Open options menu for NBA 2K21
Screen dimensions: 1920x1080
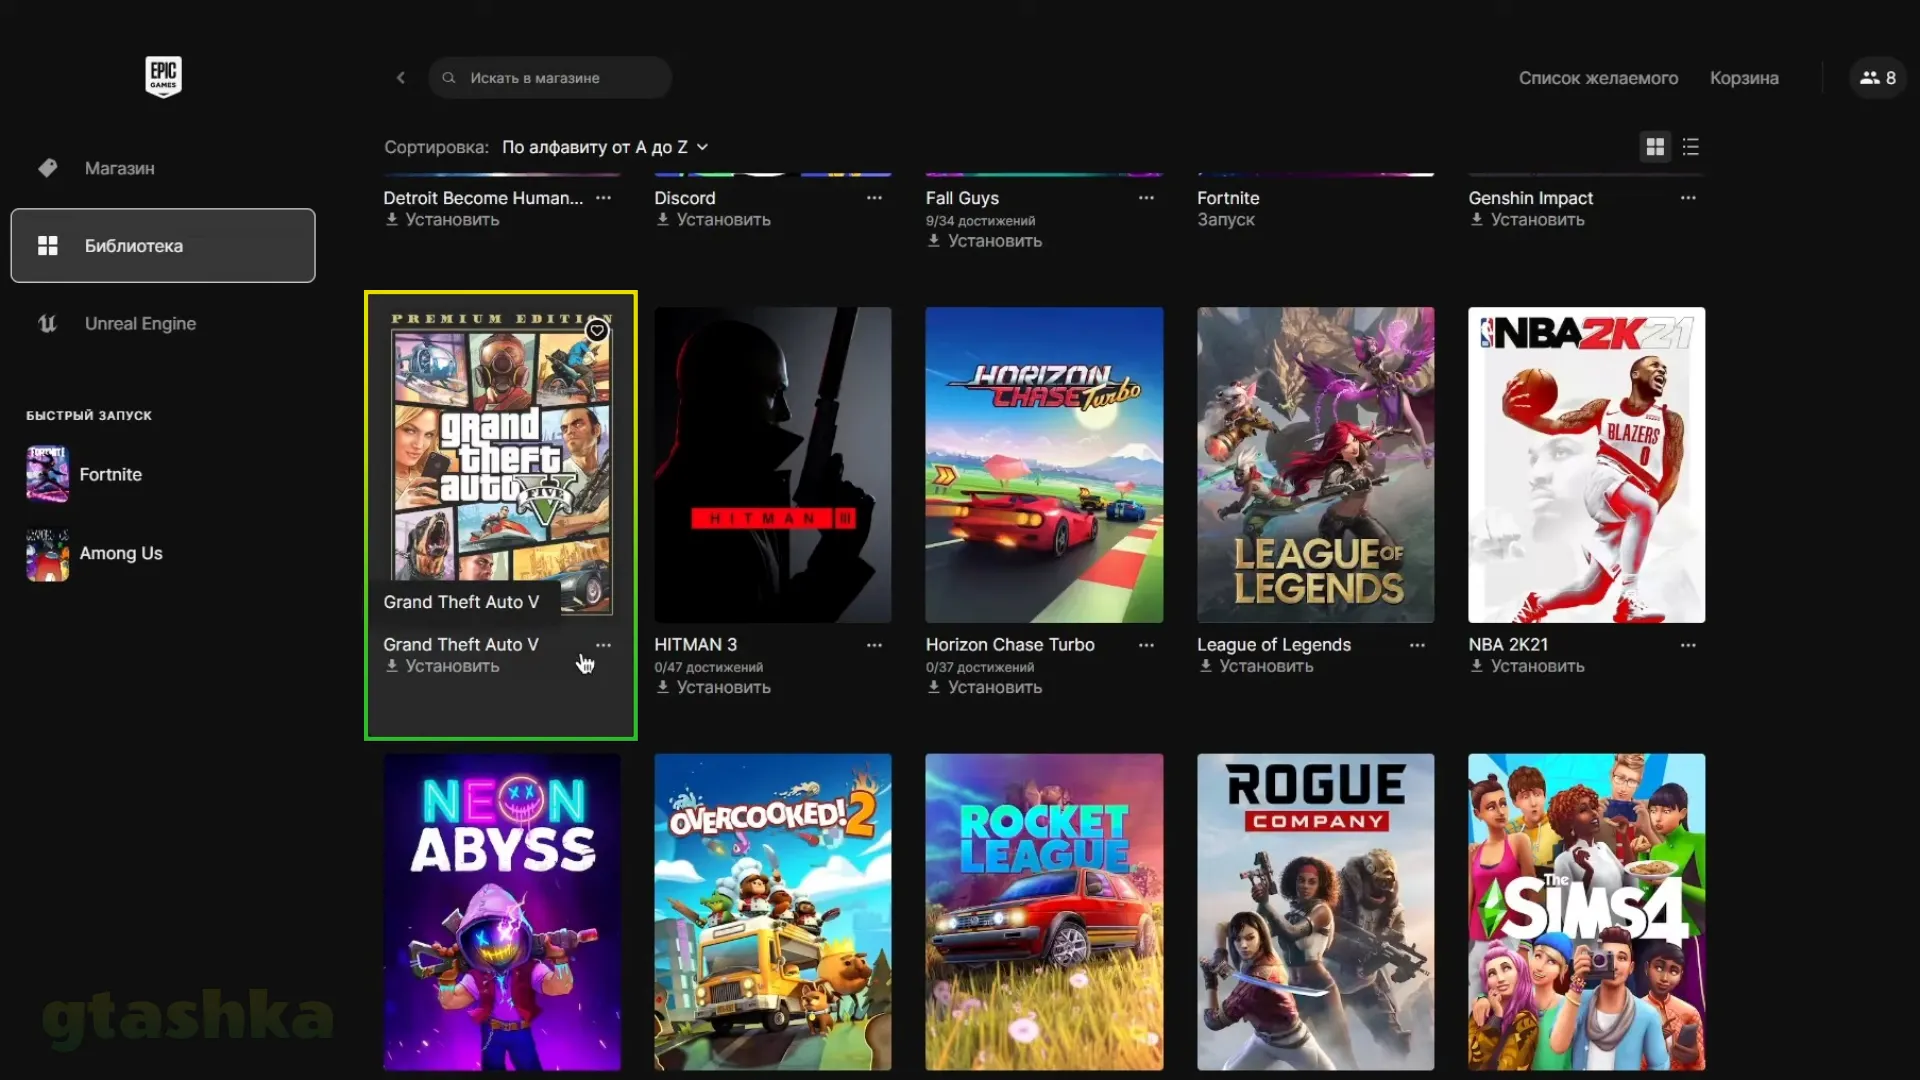coord(1688,645)
